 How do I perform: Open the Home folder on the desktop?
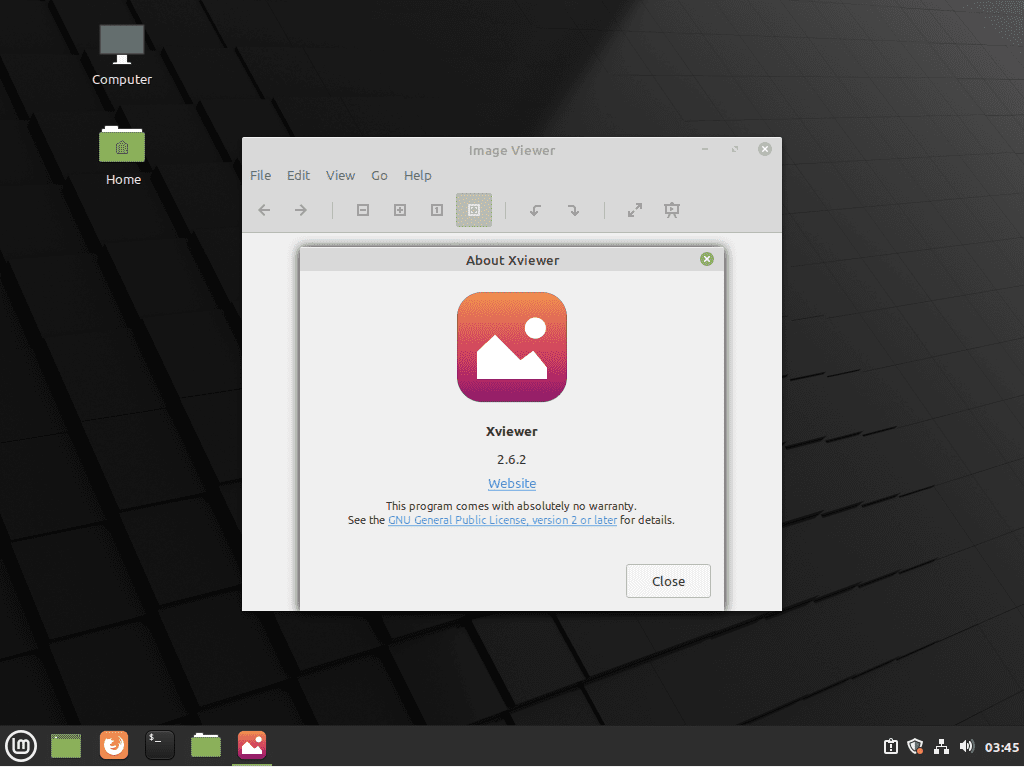coord(121,145)
